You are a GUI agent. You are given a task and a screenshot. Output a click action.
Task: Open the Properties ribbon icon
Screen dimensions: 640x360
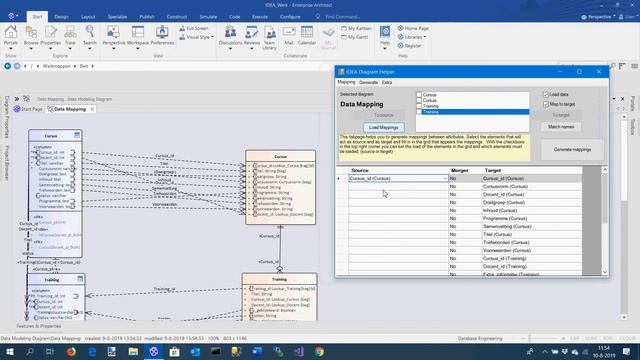(51, 33)
